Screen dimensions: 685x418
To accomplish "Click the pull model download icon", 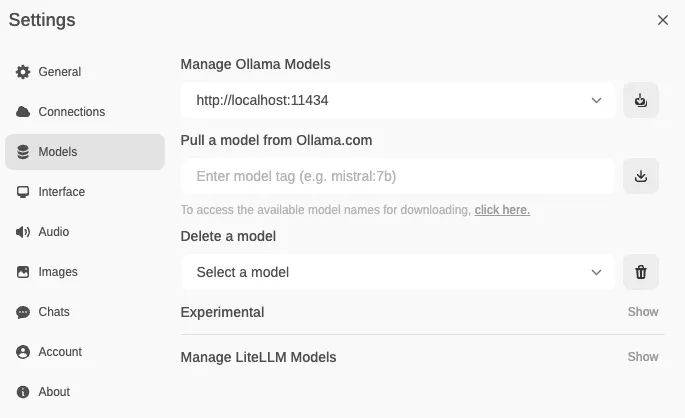I will tap(641, 176).
